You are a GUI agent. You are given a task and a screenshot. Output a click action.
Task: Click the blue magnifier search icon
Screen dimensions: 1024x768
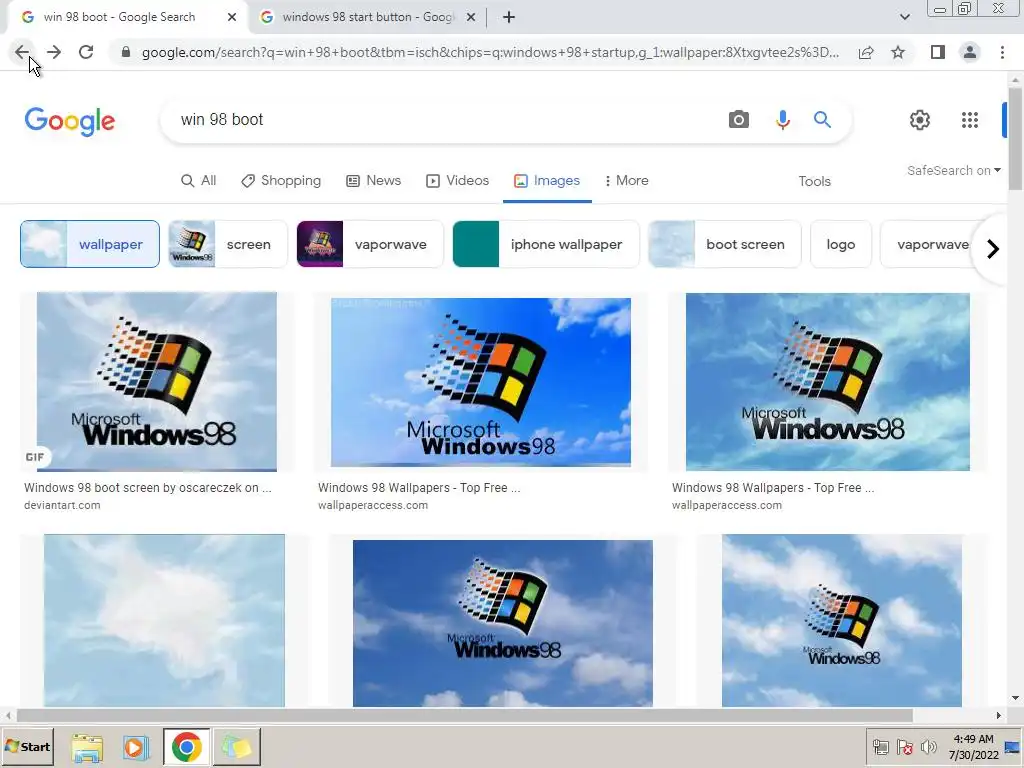click(822, 120)
